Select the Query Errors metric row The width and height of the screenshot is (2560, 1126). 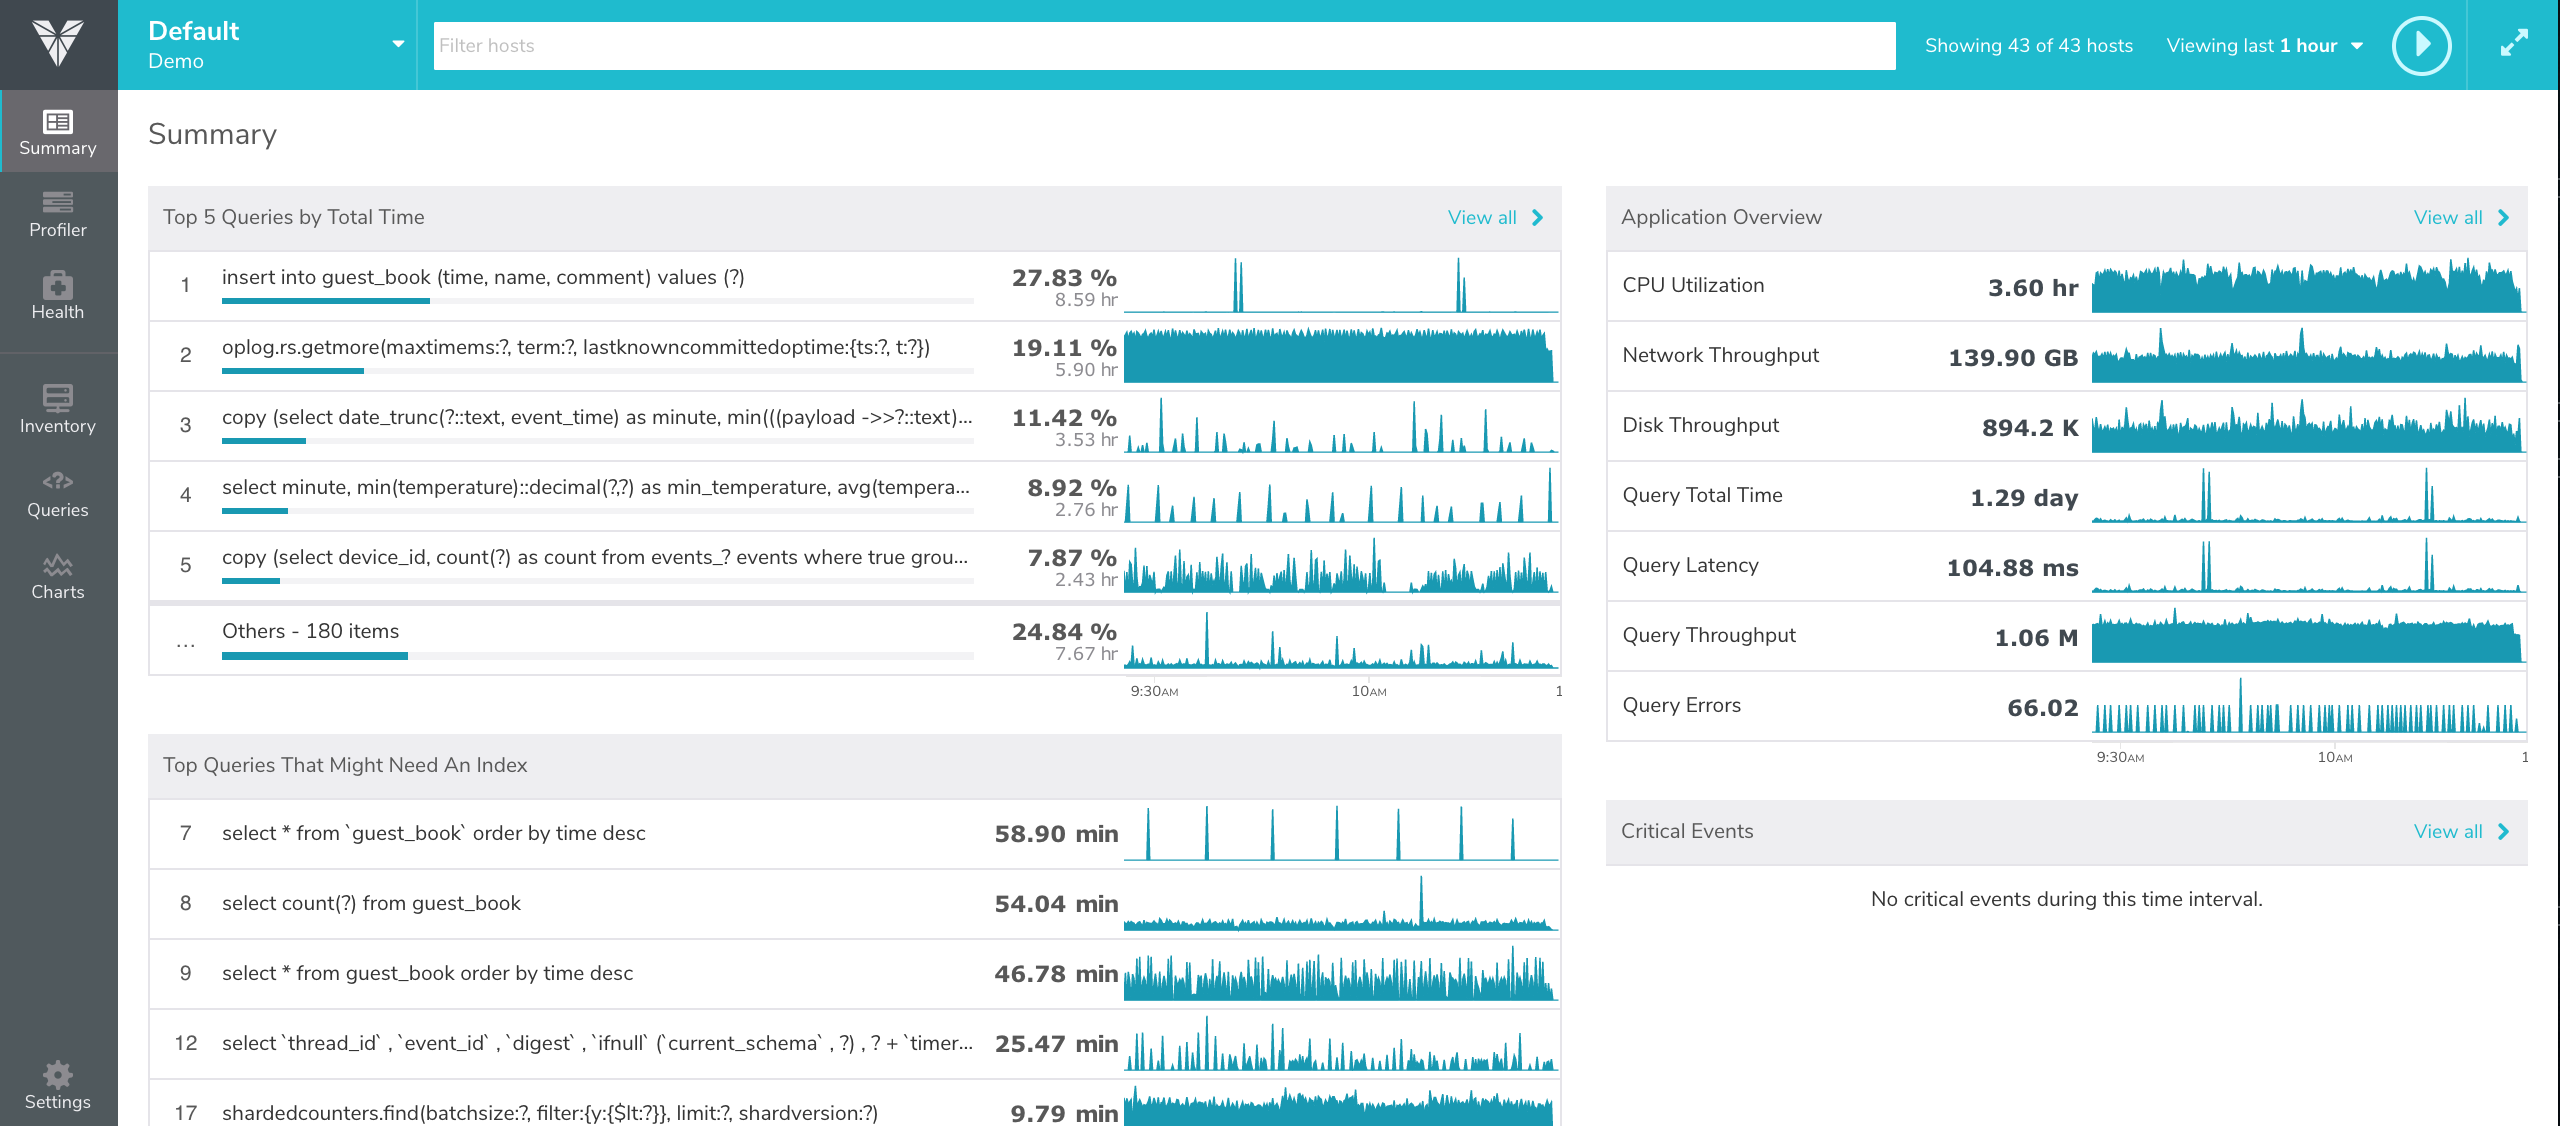1681,706
